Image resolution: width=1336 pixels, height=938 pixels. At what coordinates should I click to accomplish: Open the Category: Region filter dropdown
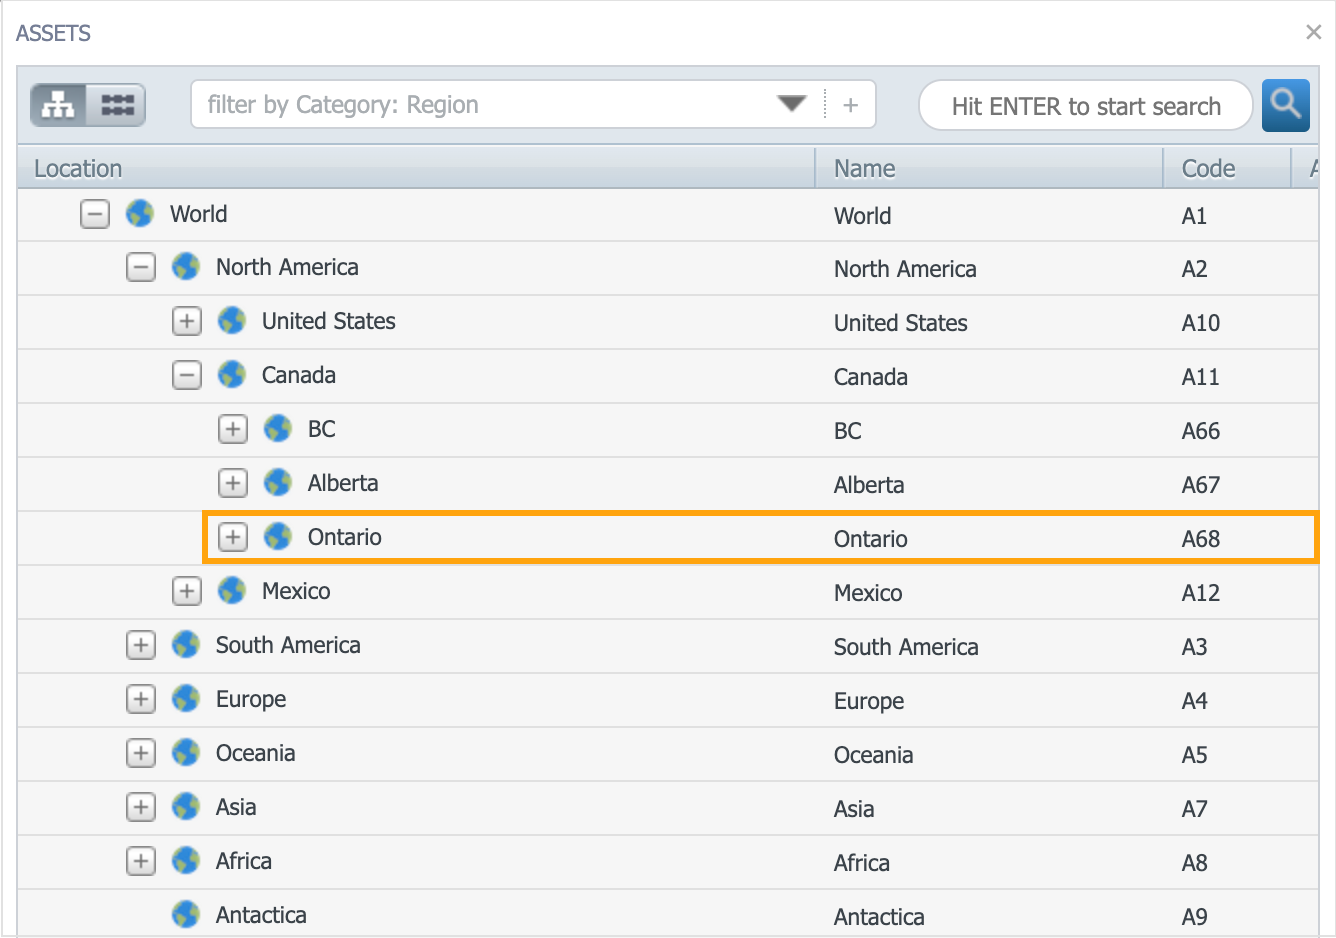[x=791, y=103]
